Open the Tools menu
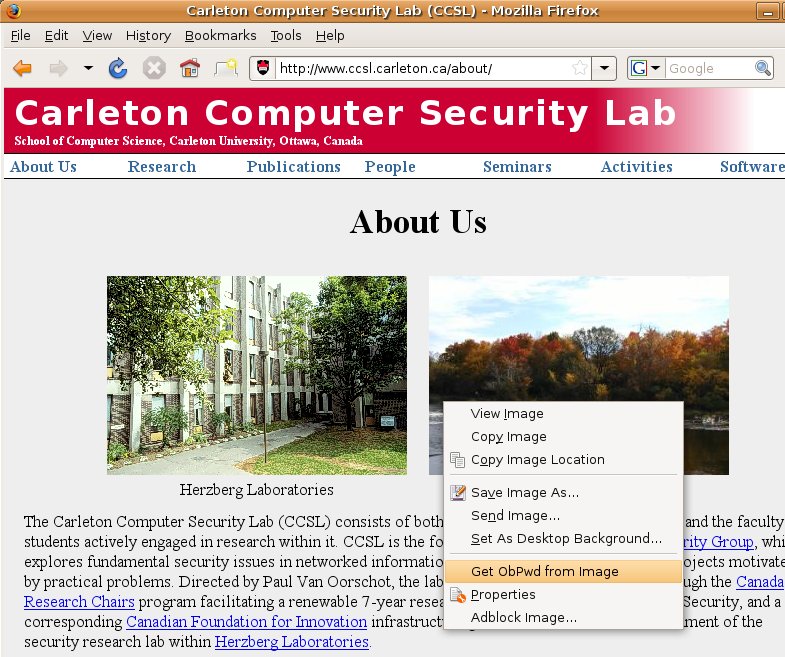Screen dimensions: 785x657 (x=286, y=36)
